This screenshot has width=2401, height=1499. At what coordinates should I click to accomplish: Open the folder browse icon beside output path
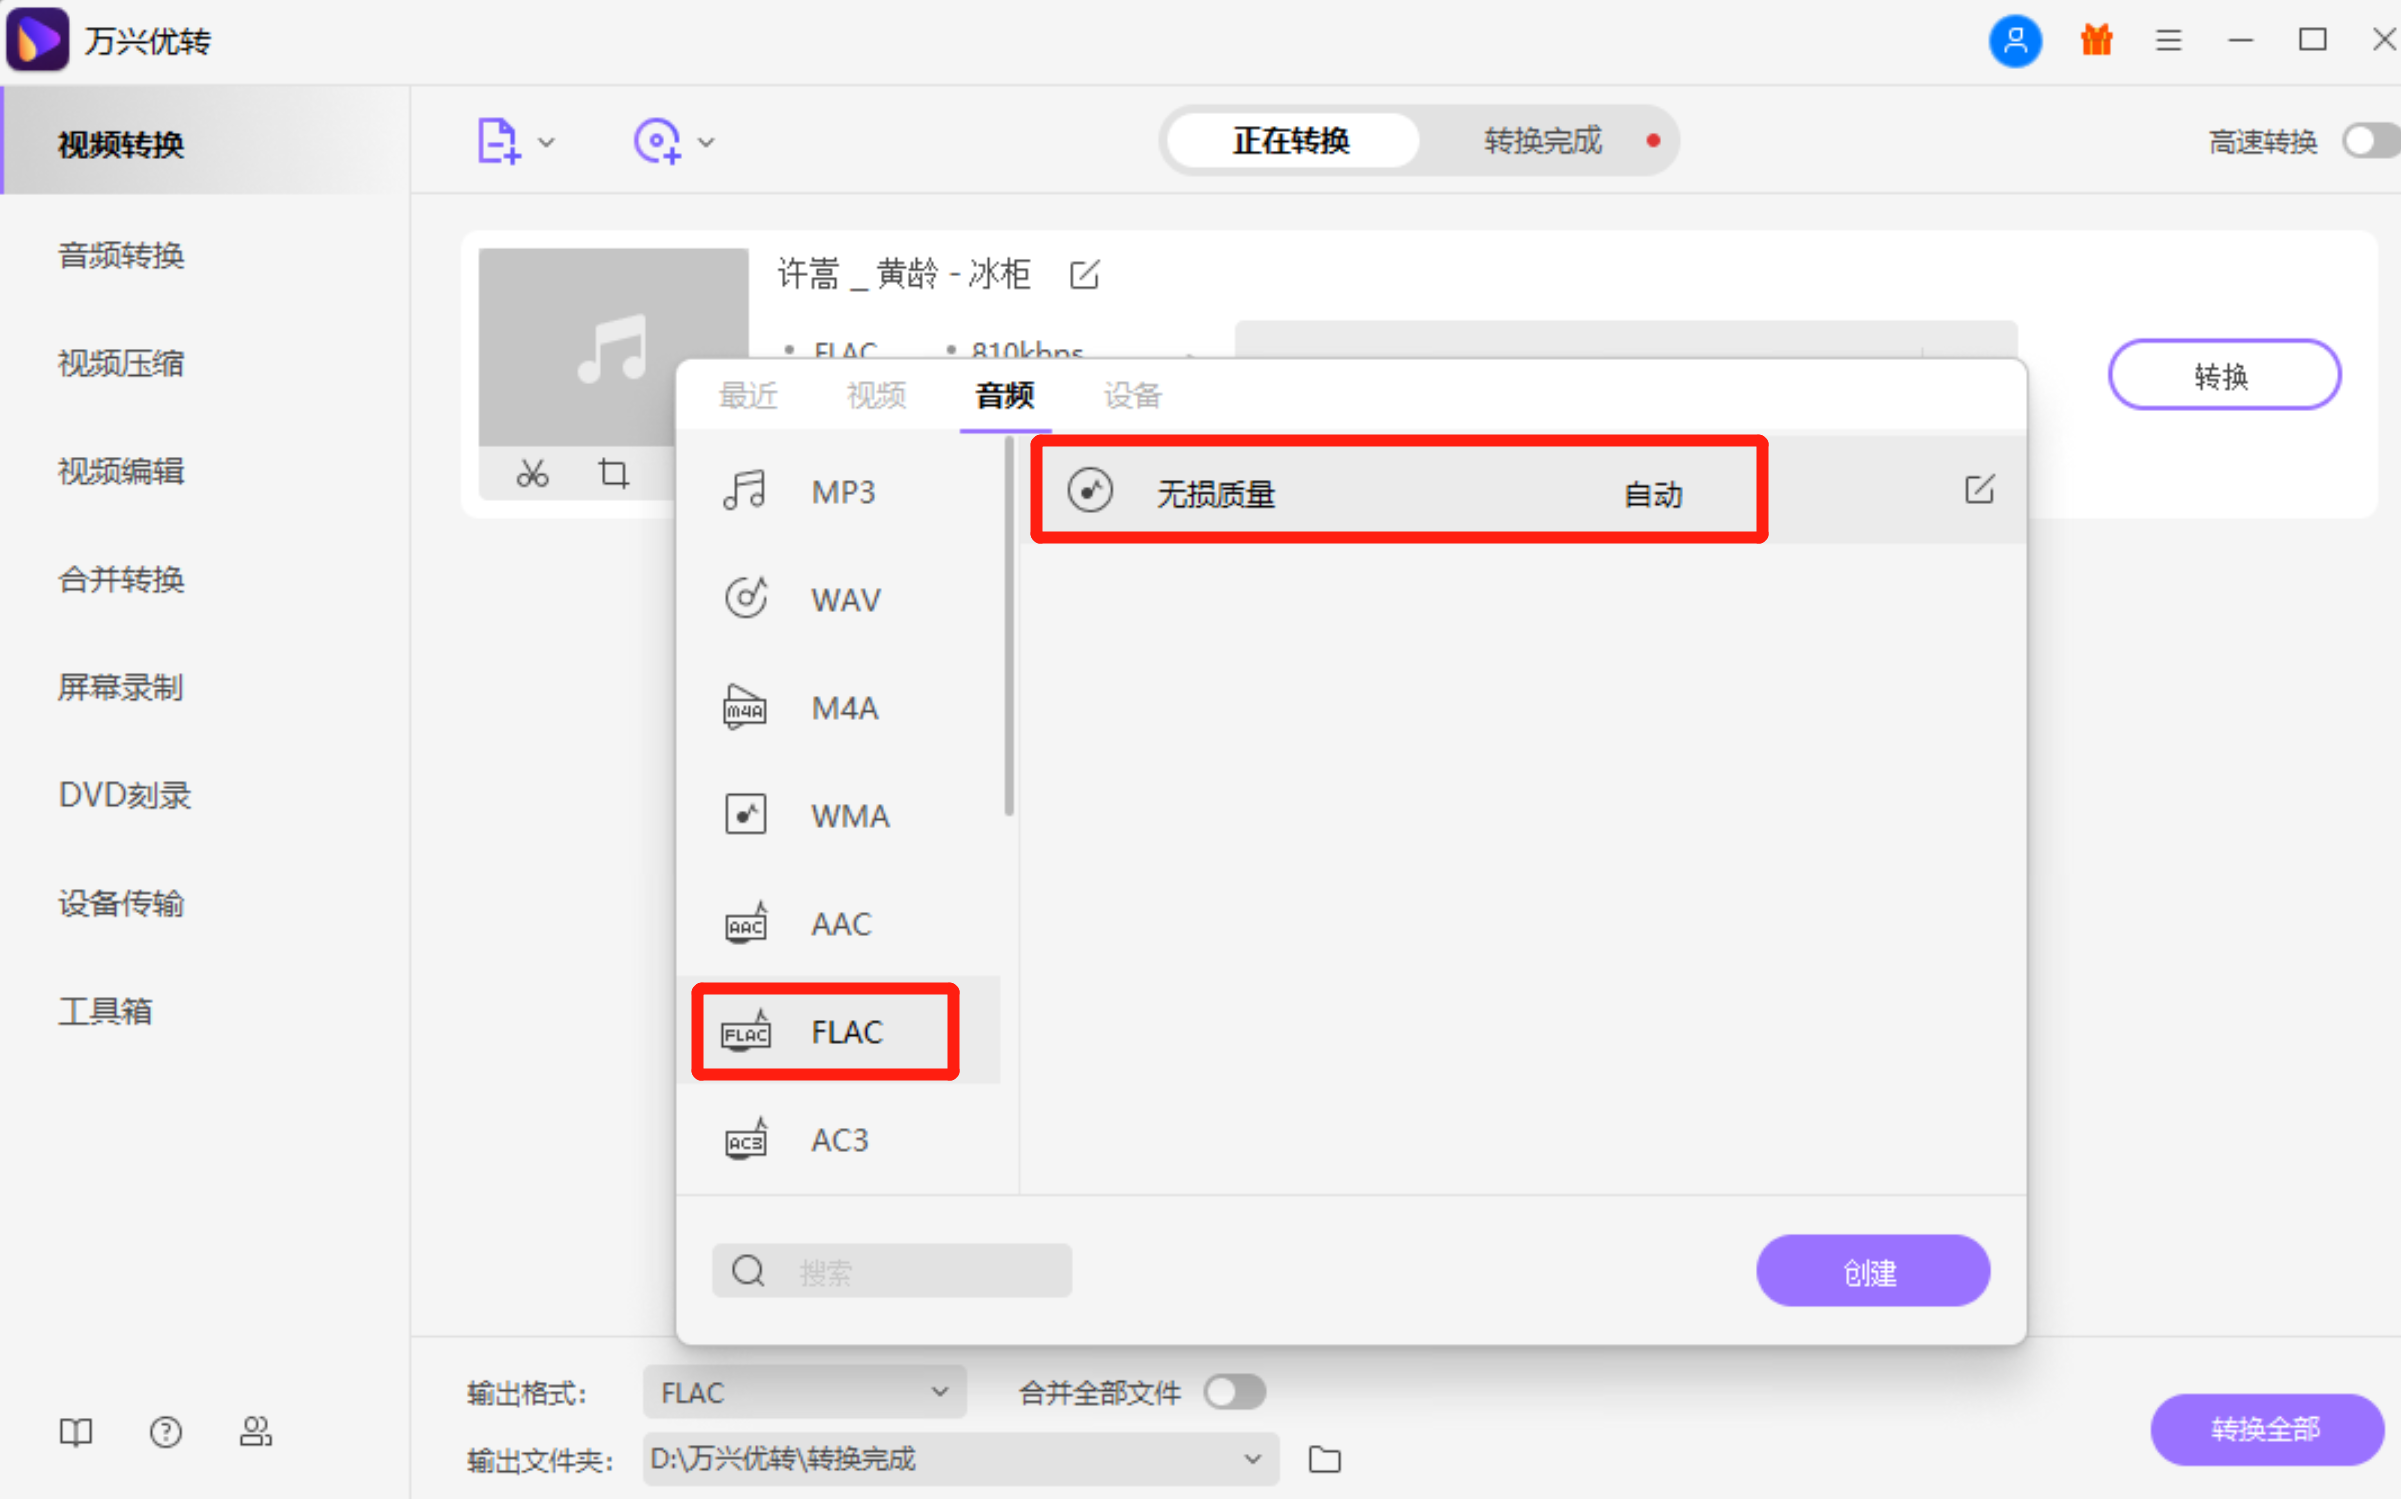coord(1324,1459)
